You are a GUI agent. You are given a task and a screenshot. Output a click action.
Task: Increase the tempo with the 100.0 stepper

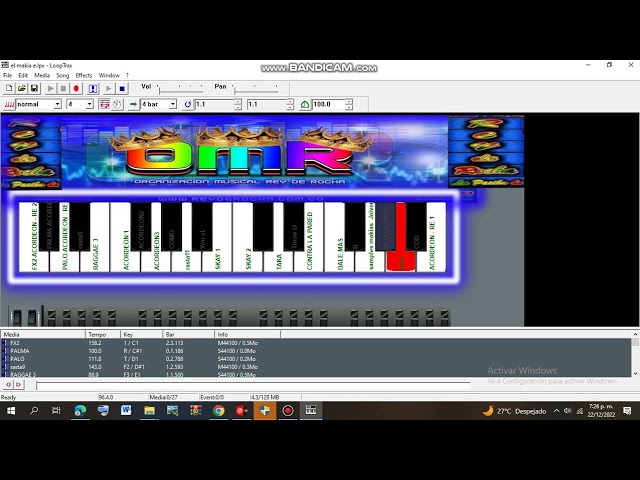tap(349, 102)
